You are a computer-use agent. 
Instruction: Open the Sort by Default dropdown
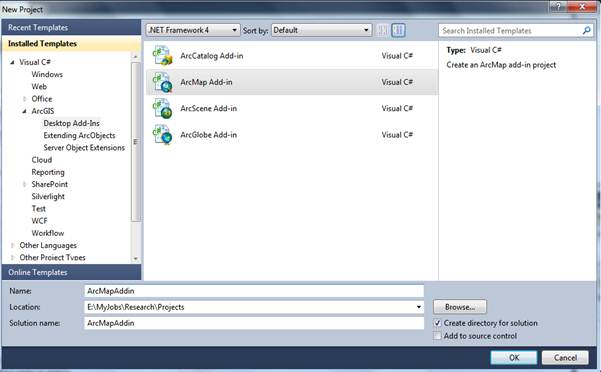pos(322,30)
